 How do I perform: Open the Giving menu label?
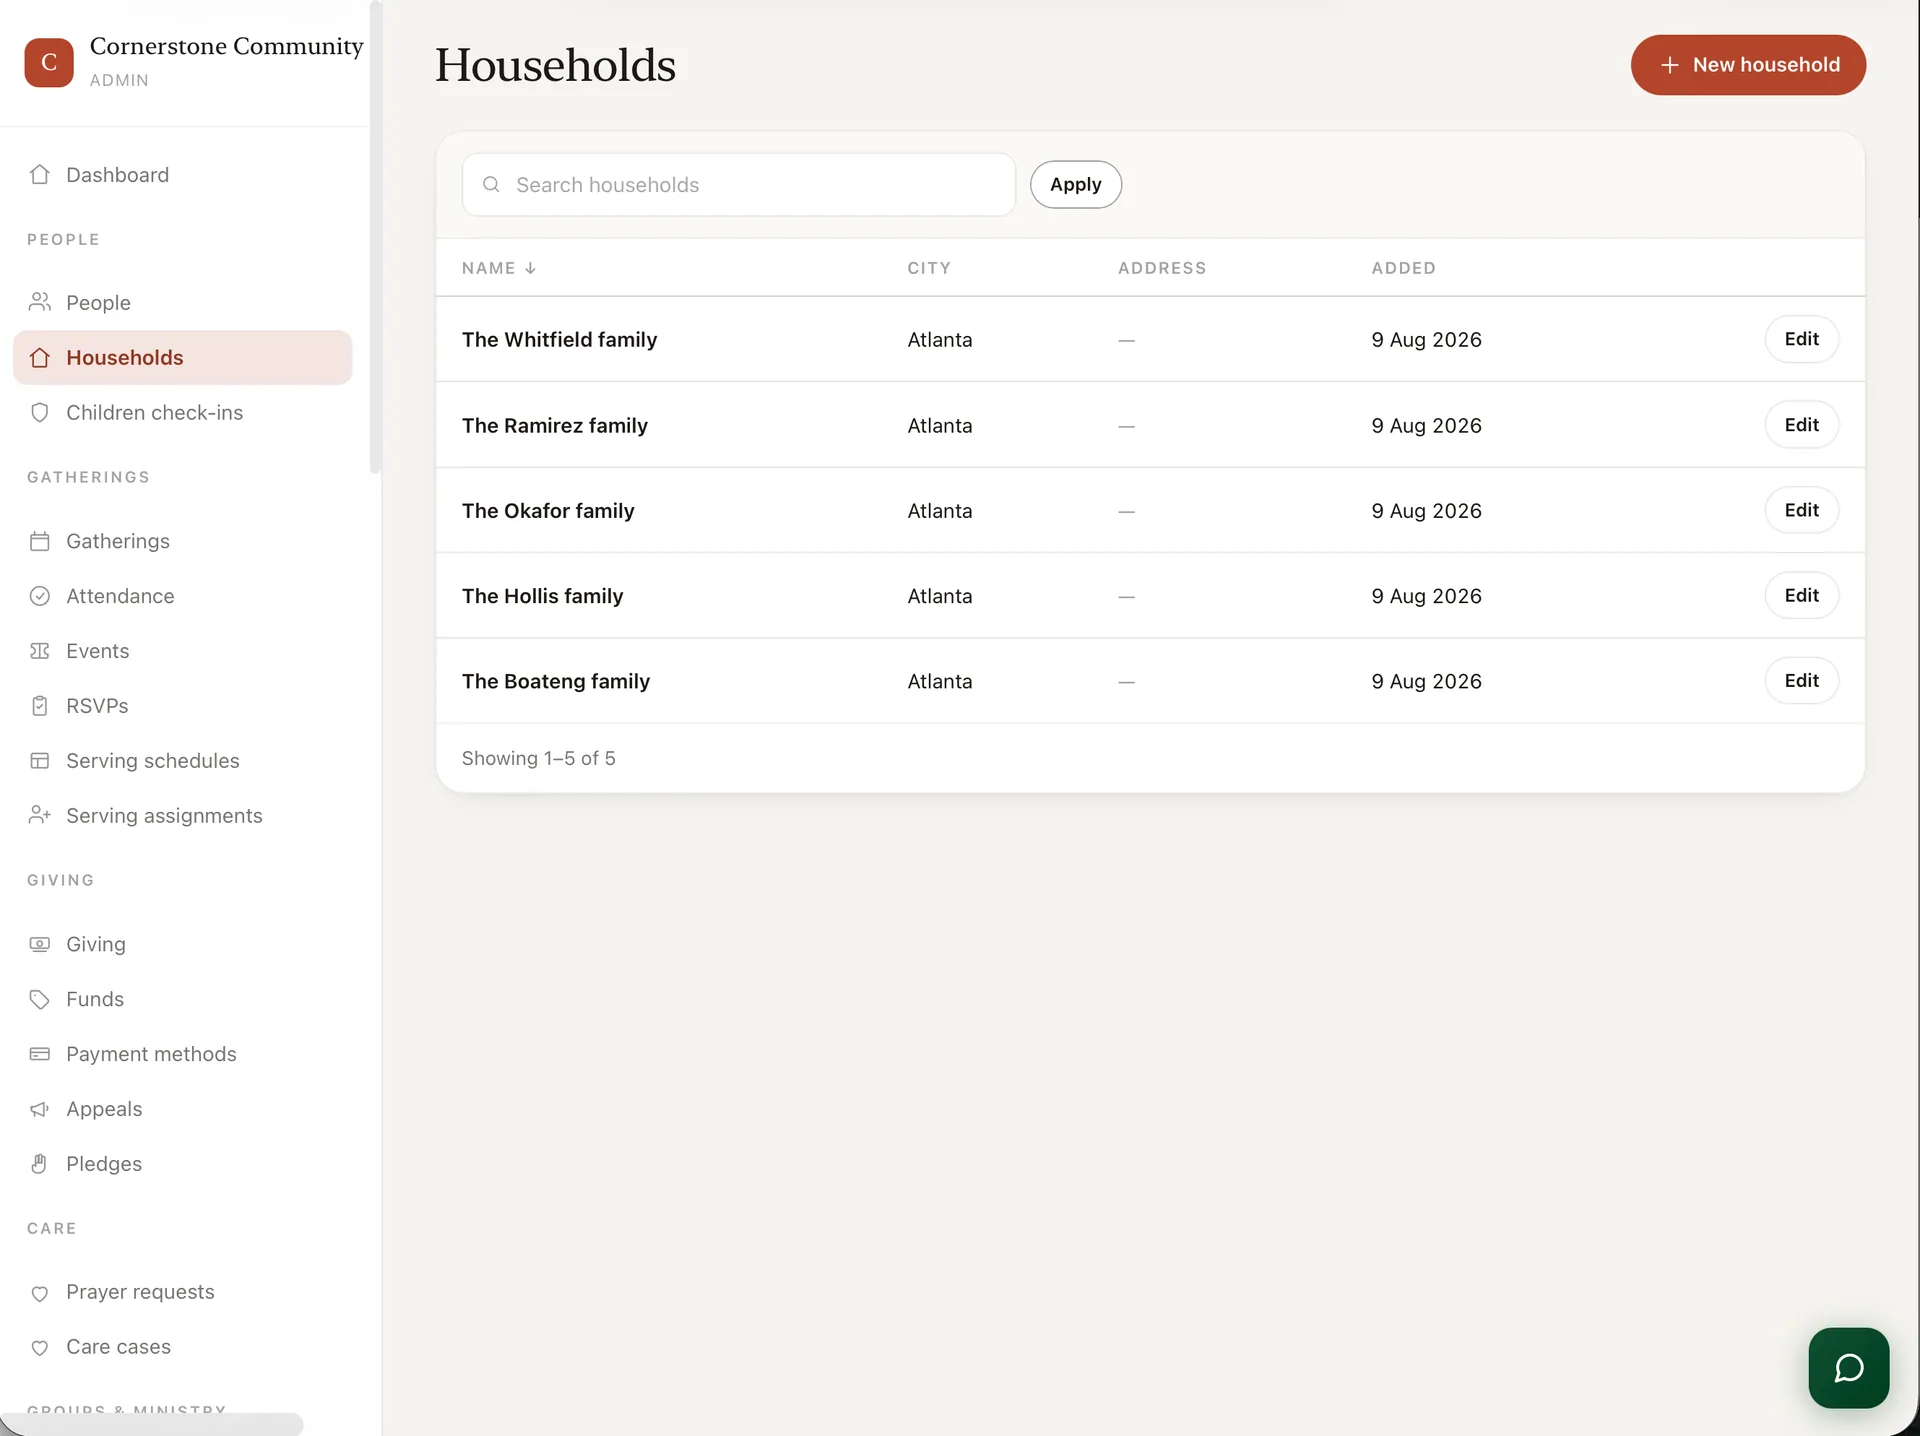[x=96, y=944]
